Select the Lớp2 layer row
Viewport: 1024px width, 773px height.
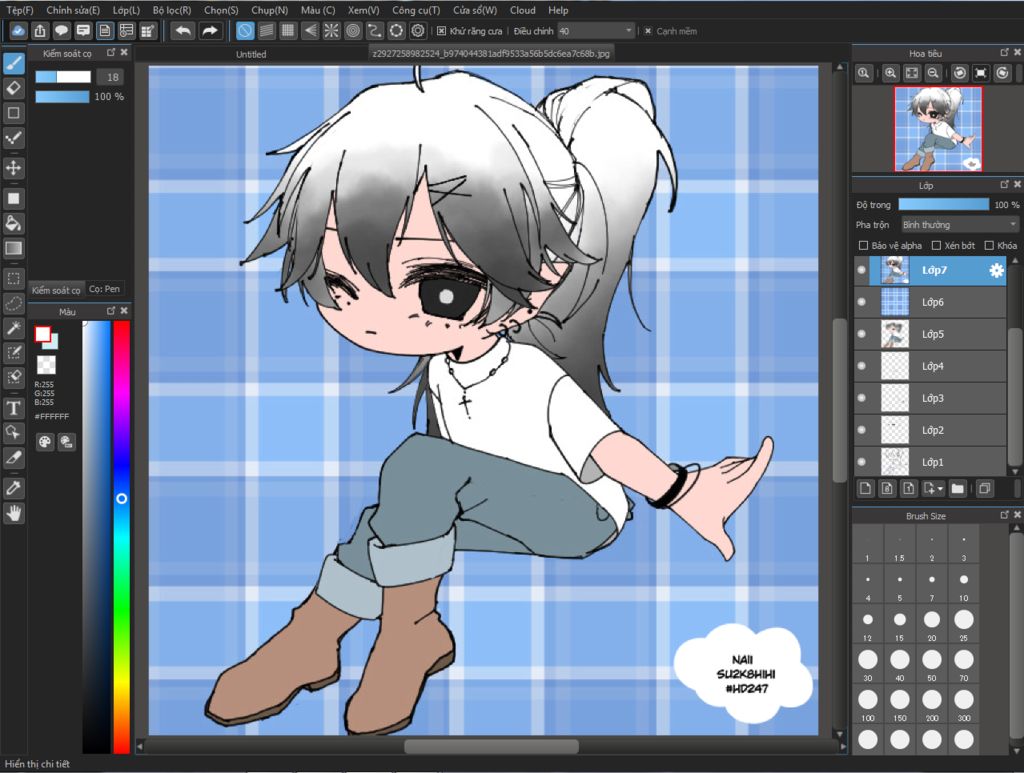(930, 430)
